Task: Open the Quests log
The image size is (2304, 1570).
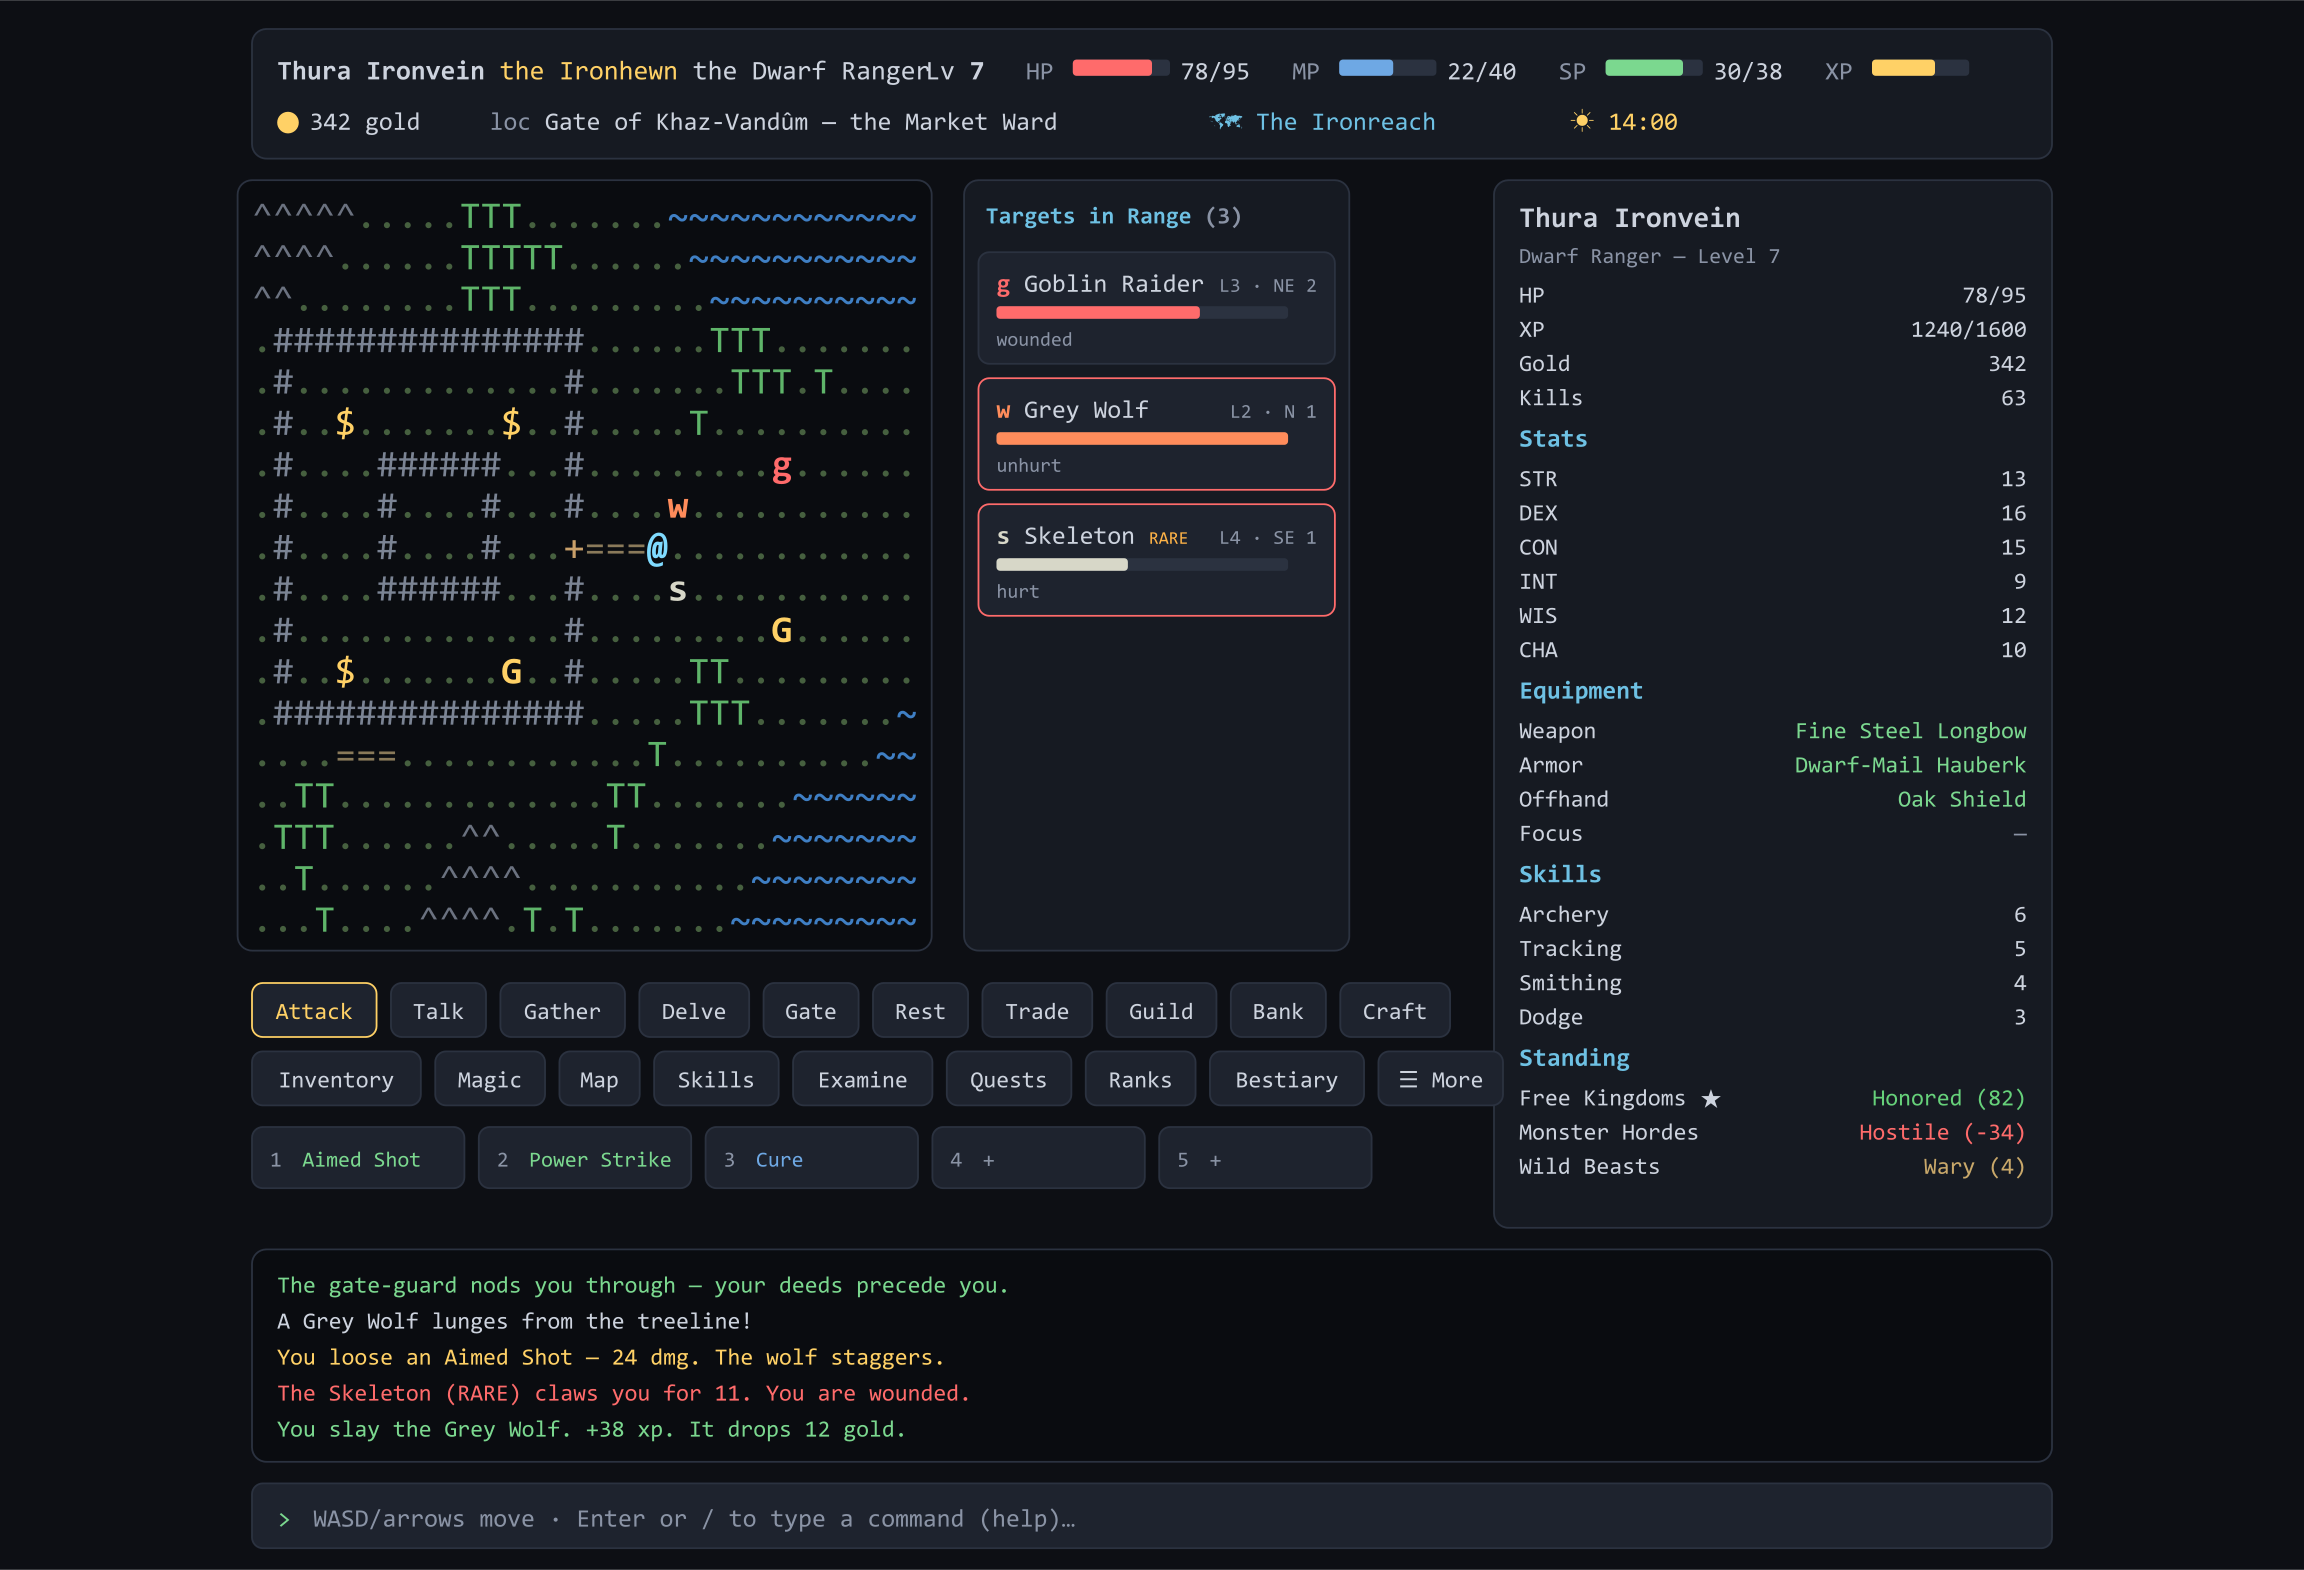Action: coord(1008,1079)
